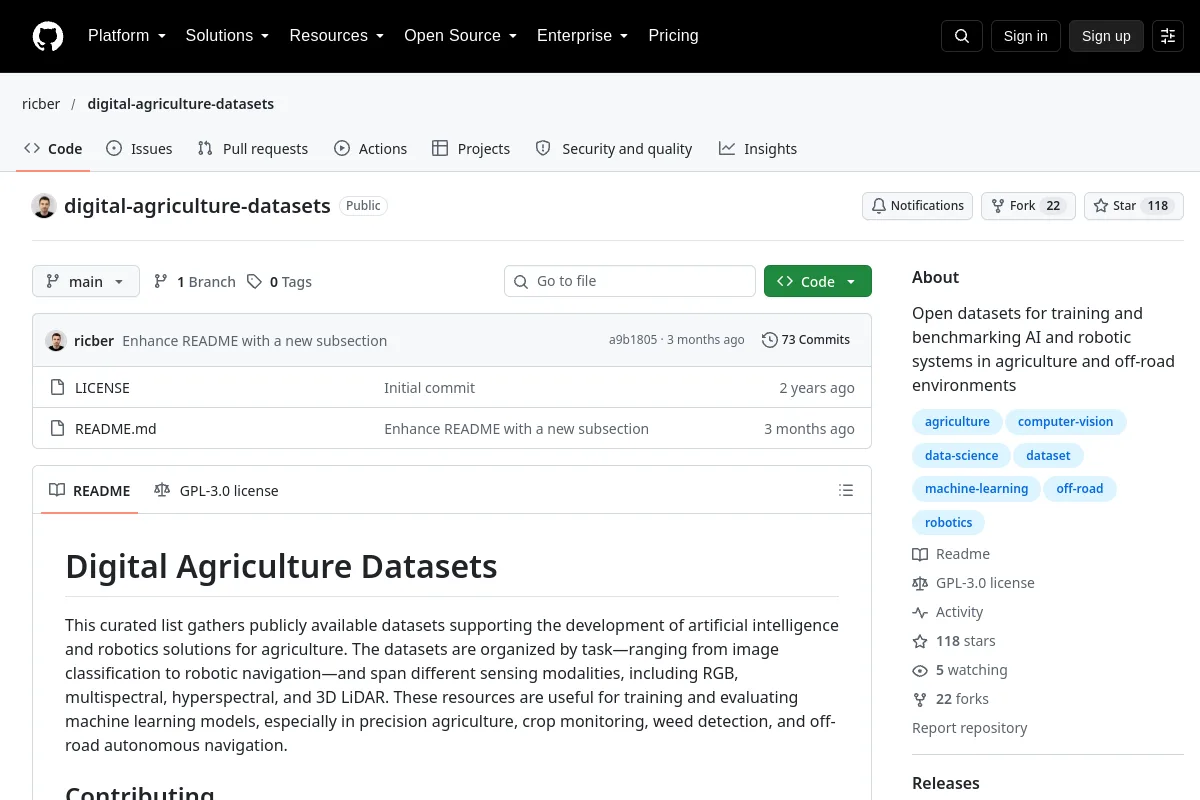This screenshot has height=800, width=1200.
Task: Open the 0 Tags link
Action: [280, 282]
